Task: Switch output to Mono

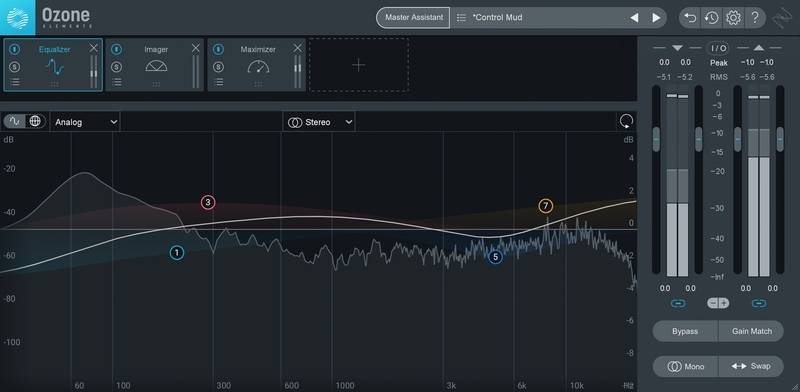Action: tap(685, 366)
